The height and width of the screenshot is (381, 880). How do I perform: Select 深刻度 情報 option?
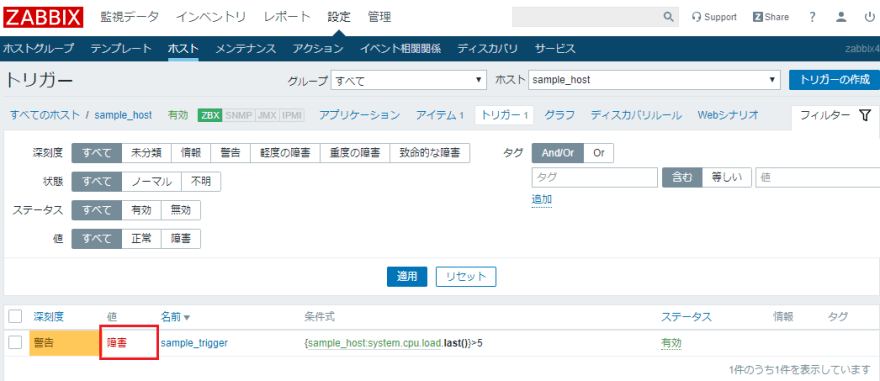point(191,153)
